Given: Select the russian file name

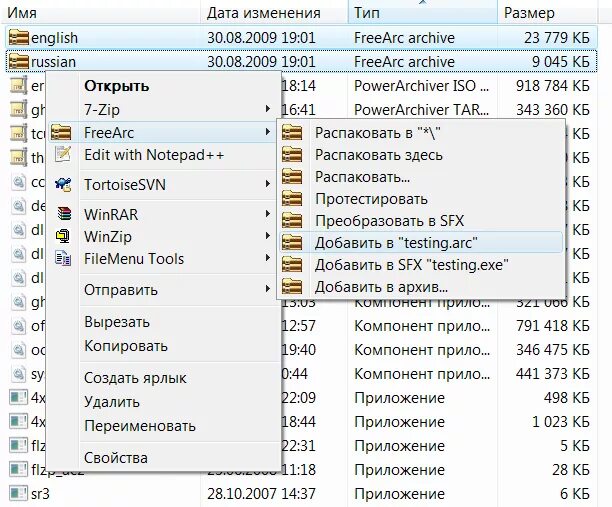Looking at the screenshot, I should pos(53,62).
